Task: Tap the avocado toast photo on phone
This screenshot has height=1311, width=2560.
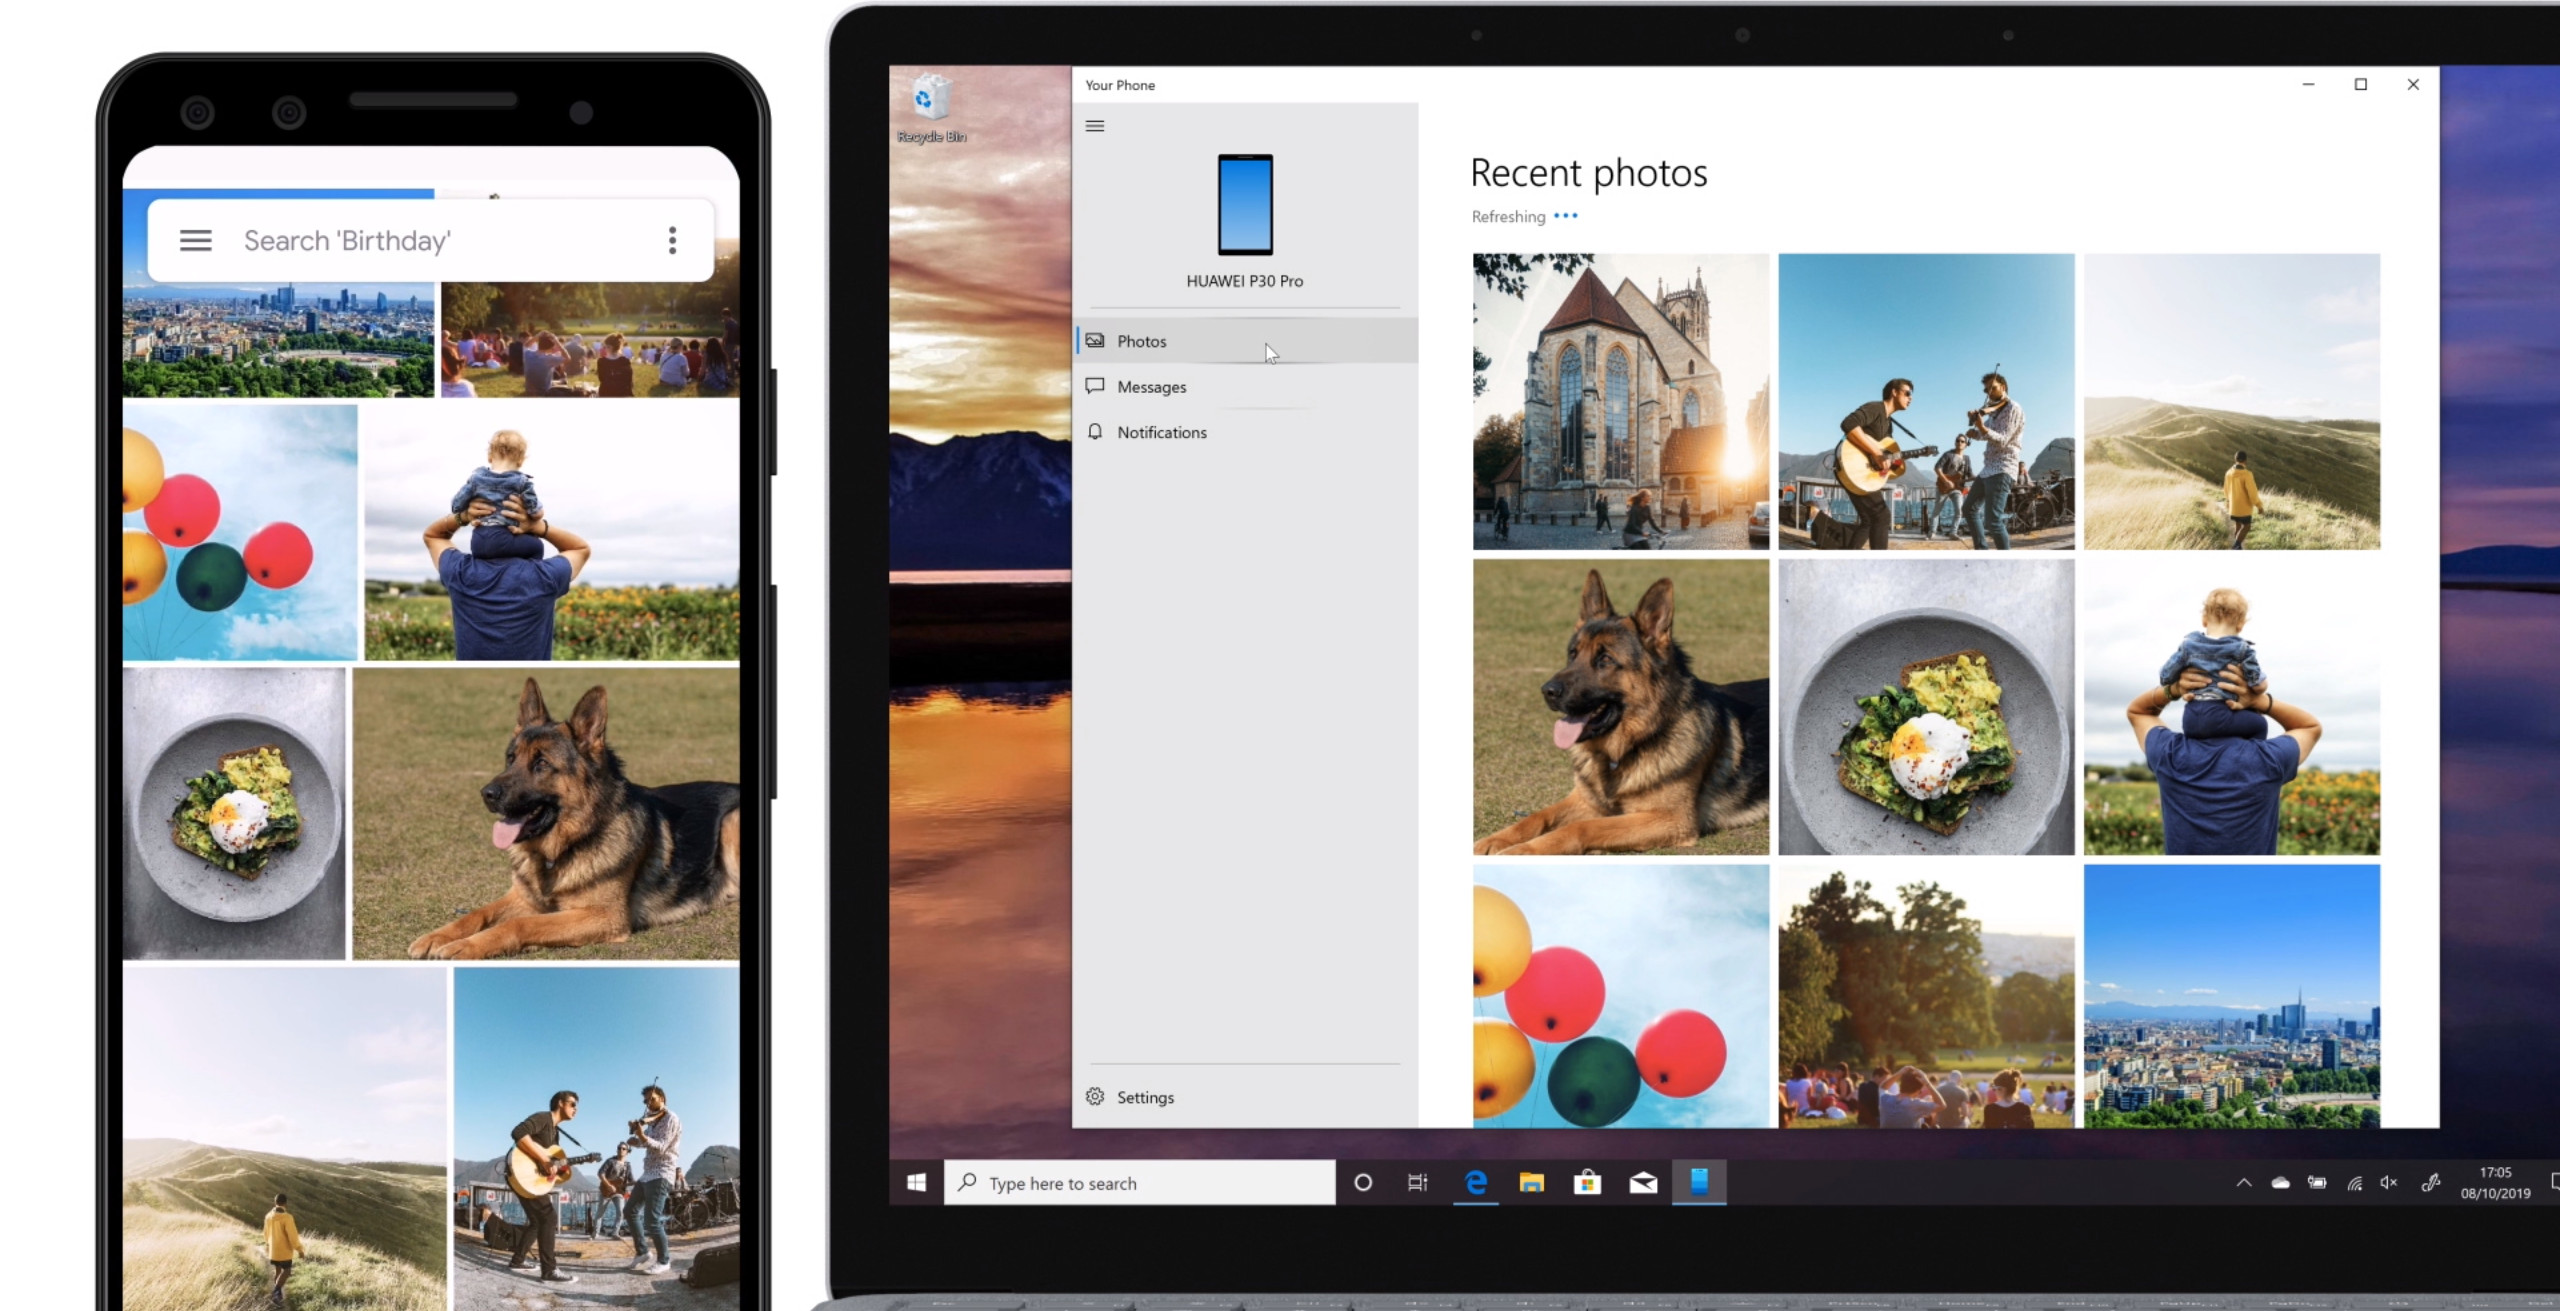Action: (x=234, y=814)
